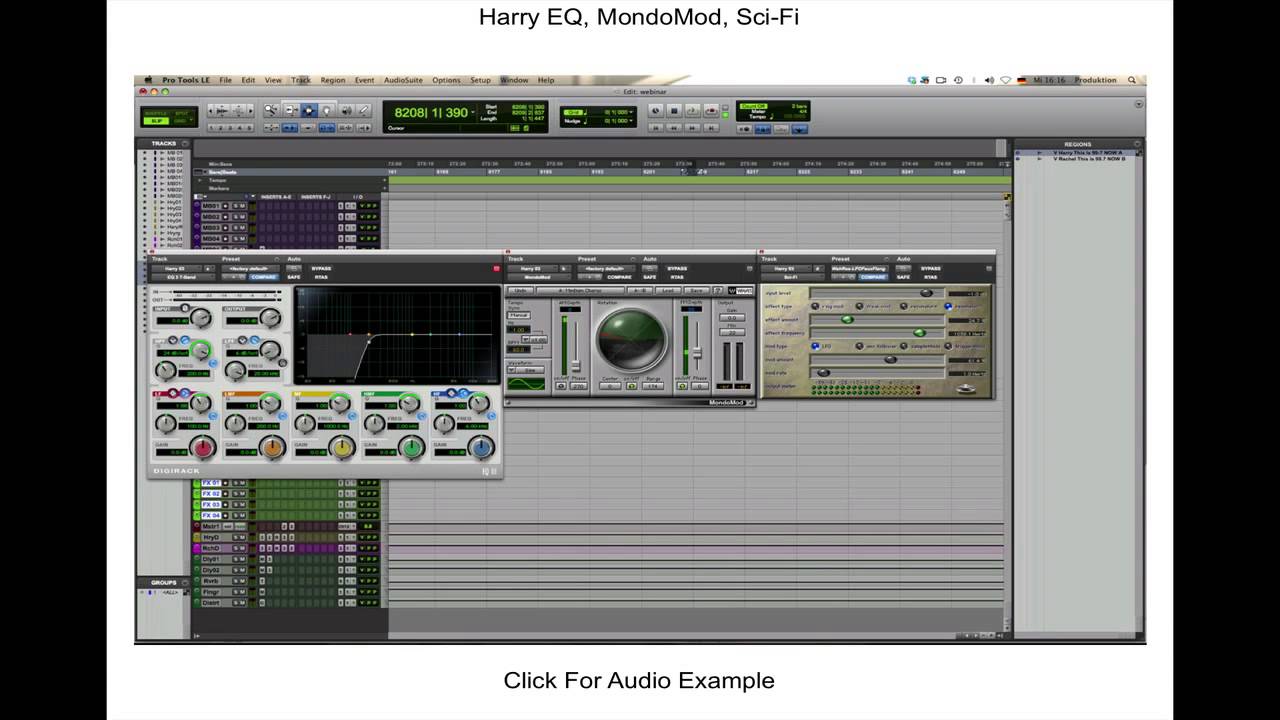Click Load in MondoMod toolbar
The width and height of the screenshot is (1280, 720).
tap(668, 290)
